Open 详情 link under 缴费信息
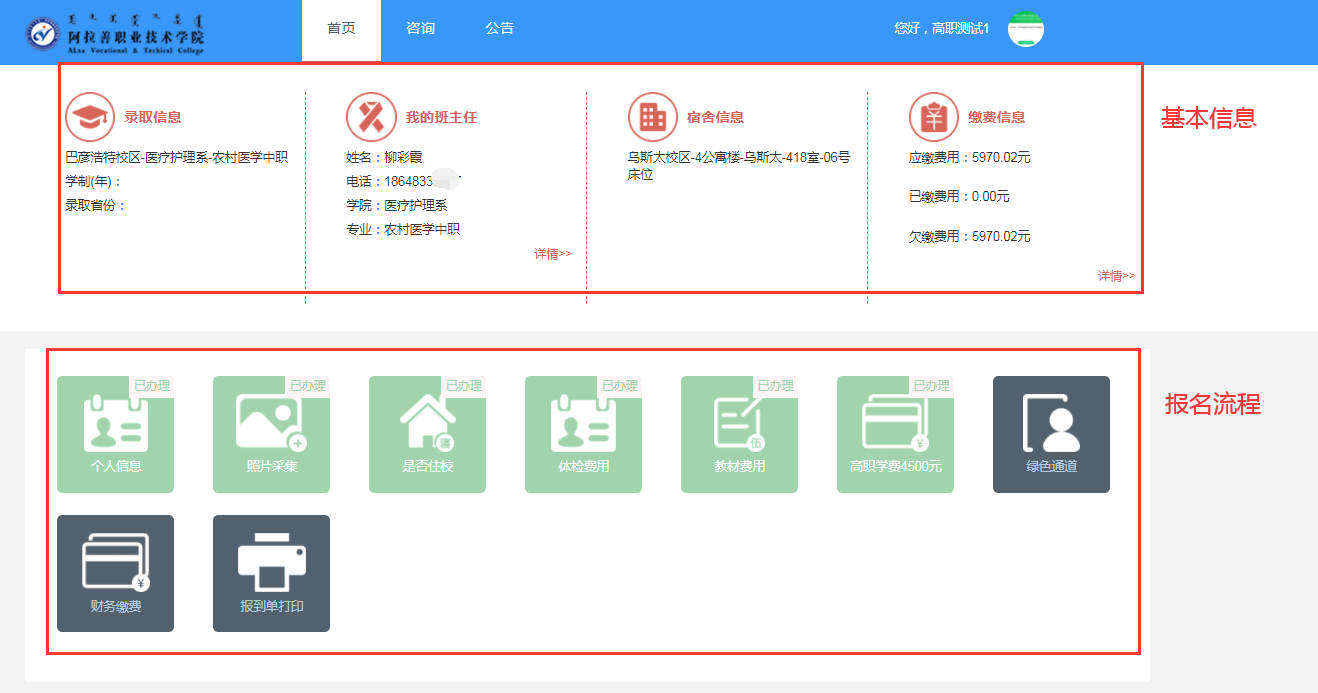The width and height of the screenshot is (1318, 693). [x=1116, y=276]
